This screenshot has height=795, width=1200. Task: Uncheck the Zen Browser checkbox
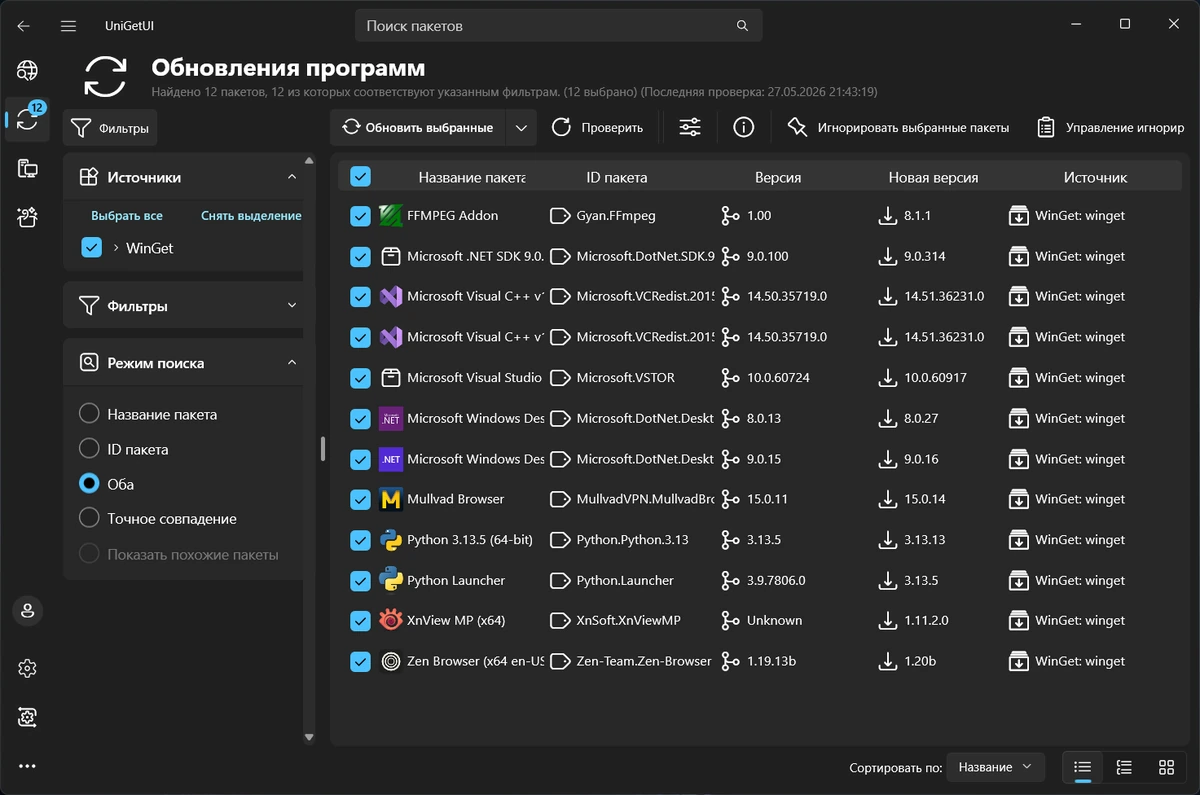pyautogui.click(x=360, y=662)
